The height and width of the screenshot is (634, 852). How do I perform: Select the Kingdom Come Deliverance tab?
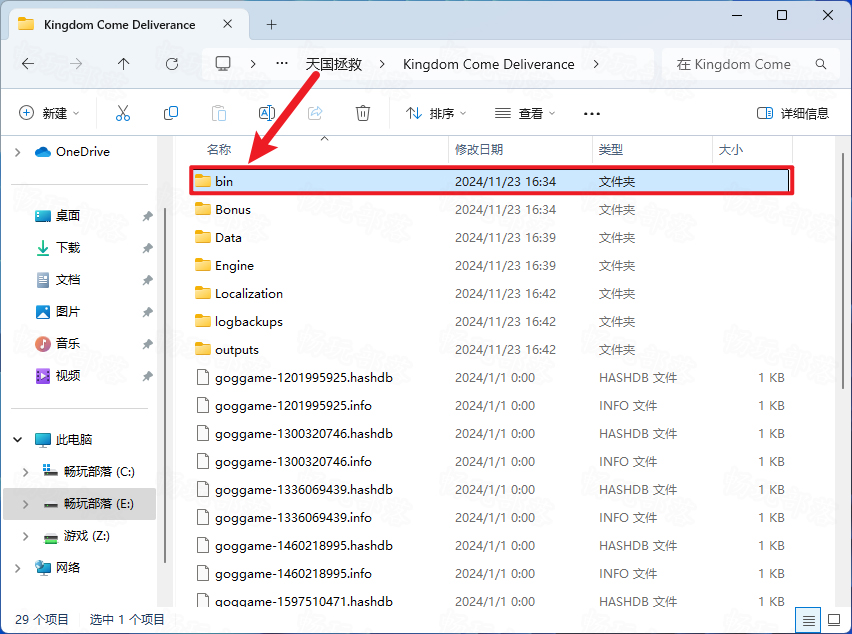coord(129,24)
